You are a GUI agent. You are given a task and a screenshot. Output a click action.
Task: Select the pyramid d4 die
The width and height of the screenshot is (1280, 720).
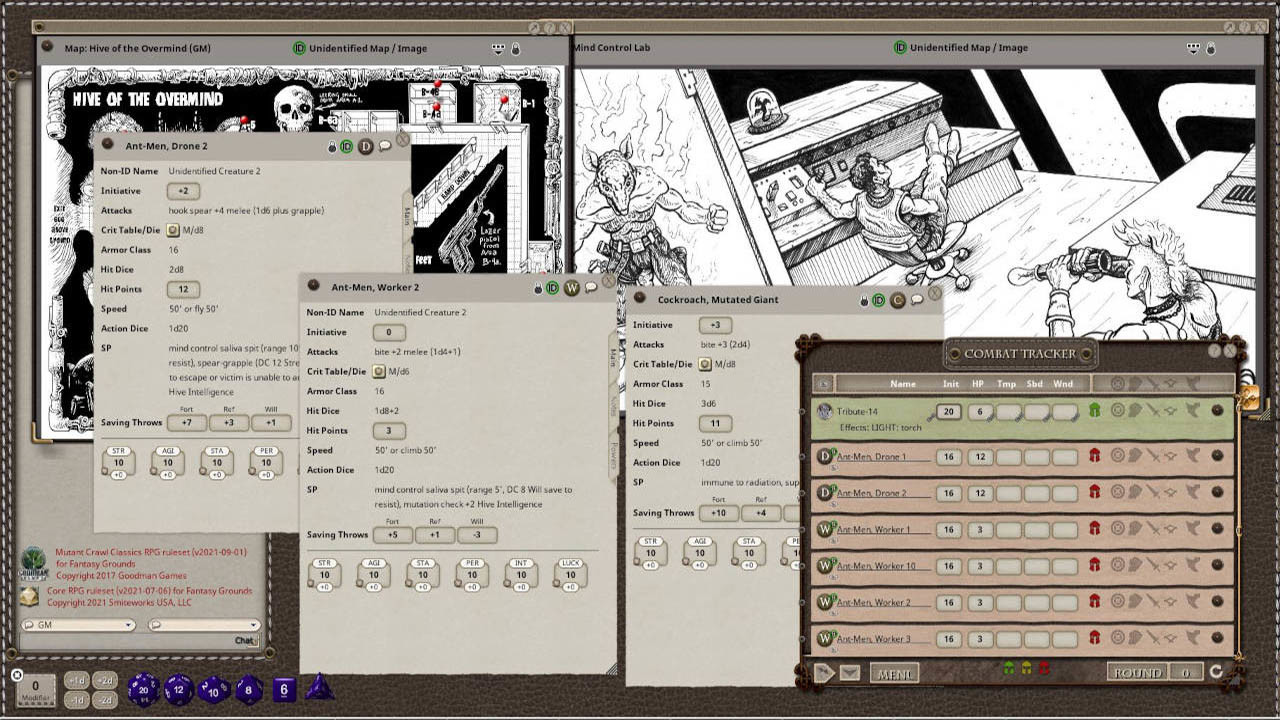pyautogui.click(x=321, y=688)
